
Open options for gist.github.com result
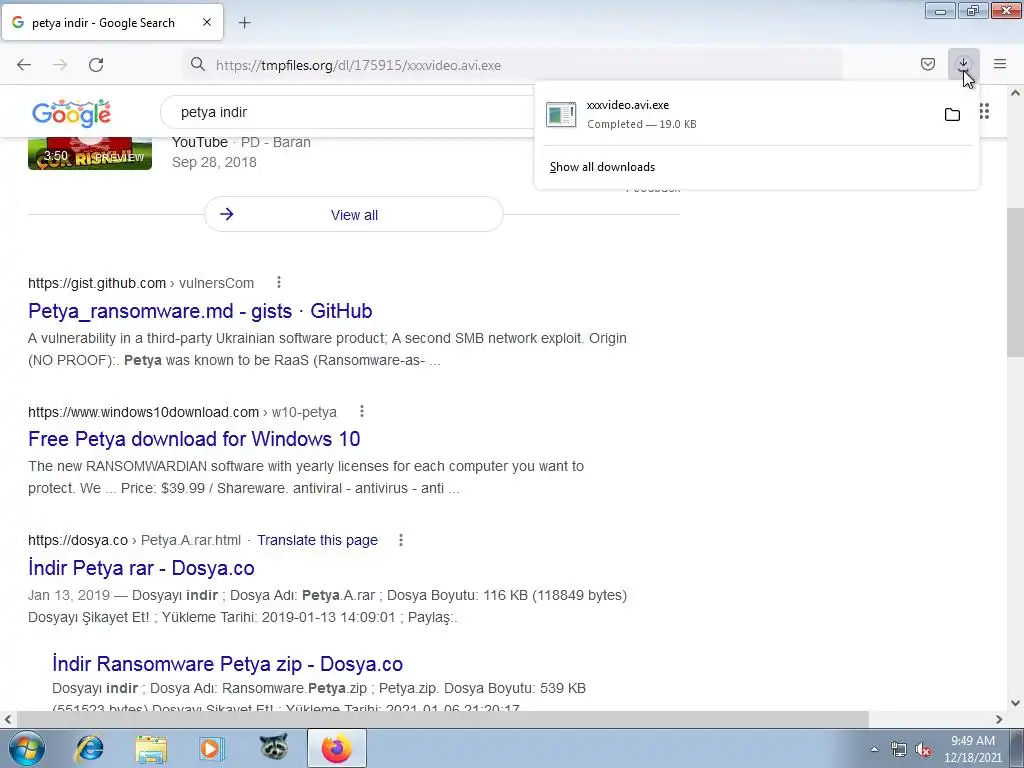(279, 282)
